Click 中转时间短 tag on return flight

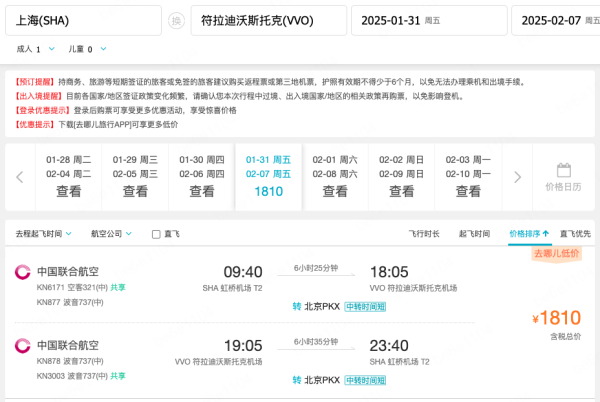pos(365,380)
